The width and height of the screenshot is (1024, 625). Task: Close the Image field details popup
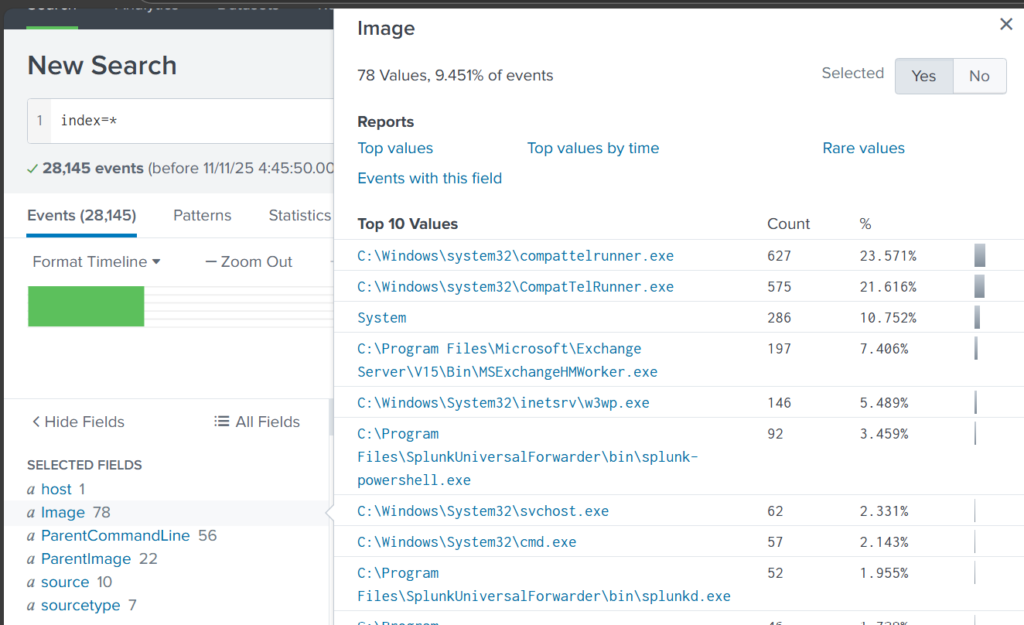(1006, 25)
